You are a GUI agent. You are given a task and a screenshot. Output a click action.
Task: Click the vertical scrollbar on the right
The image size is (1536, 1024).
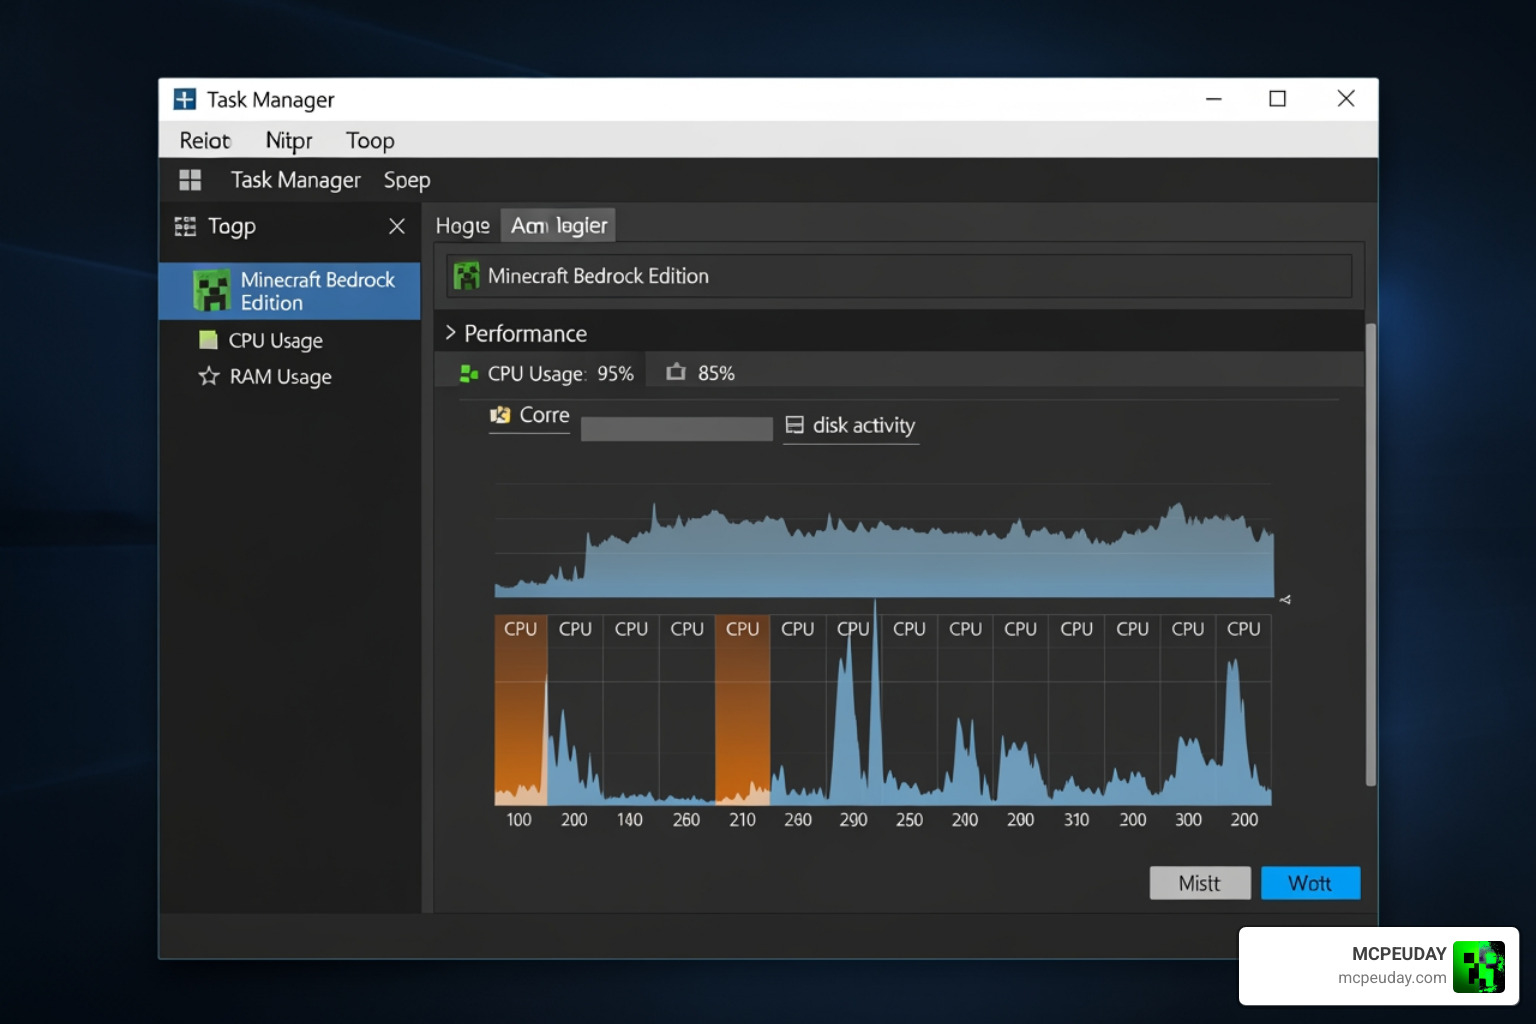(x=1371, y=555)
